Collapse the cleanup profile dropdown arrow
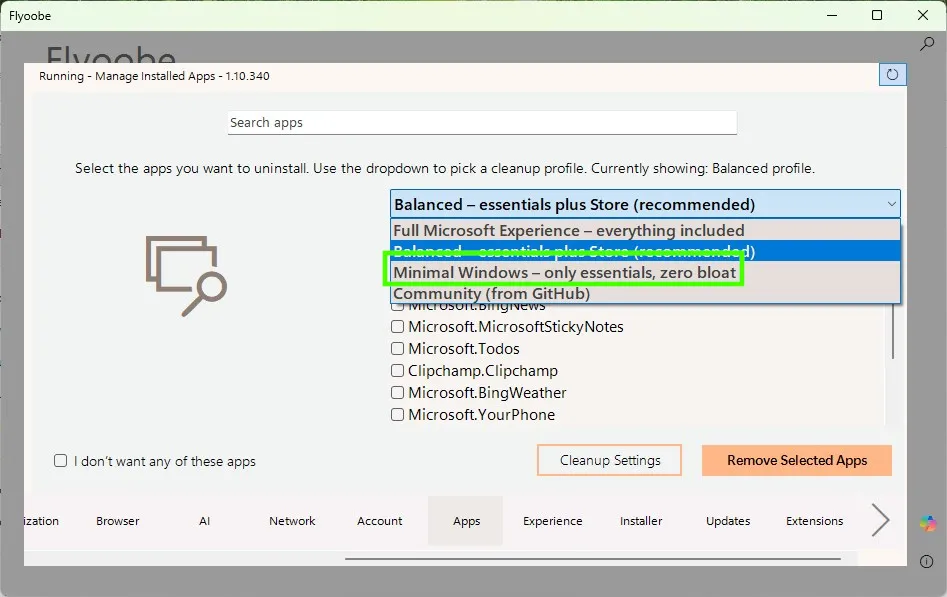The height and width of the screenshot is (597, 947). (891, 205)
